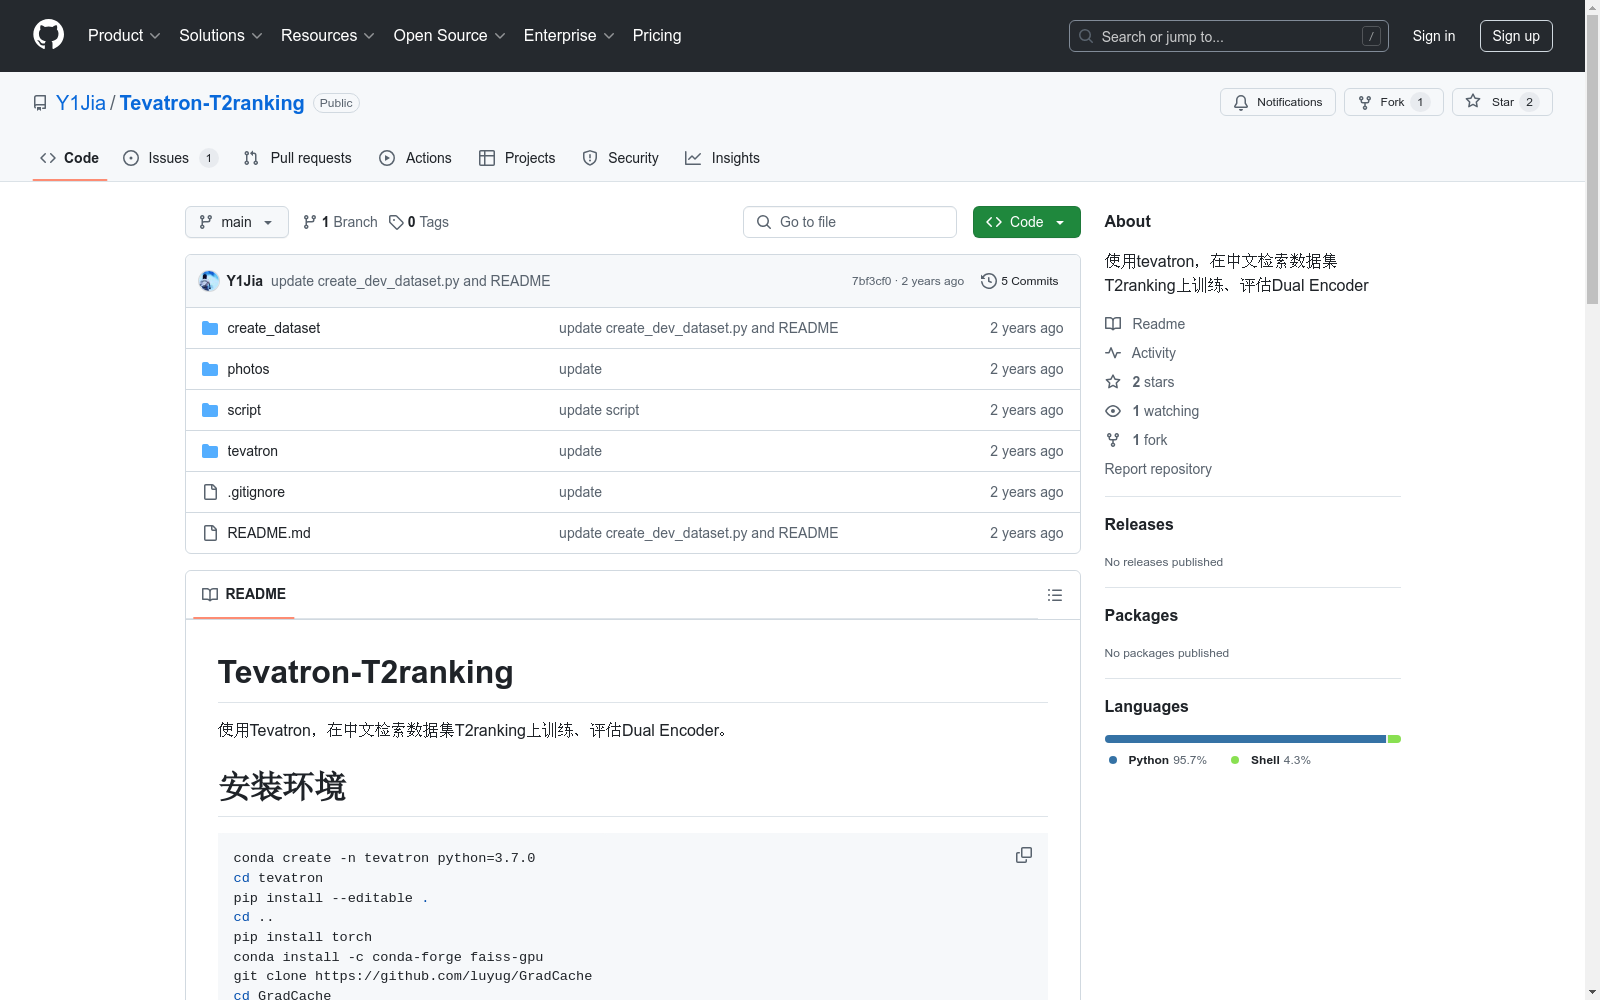Click the fork icon beside 1 fork
This screenshot has width=1600, height=1000.
[1113, 440]
